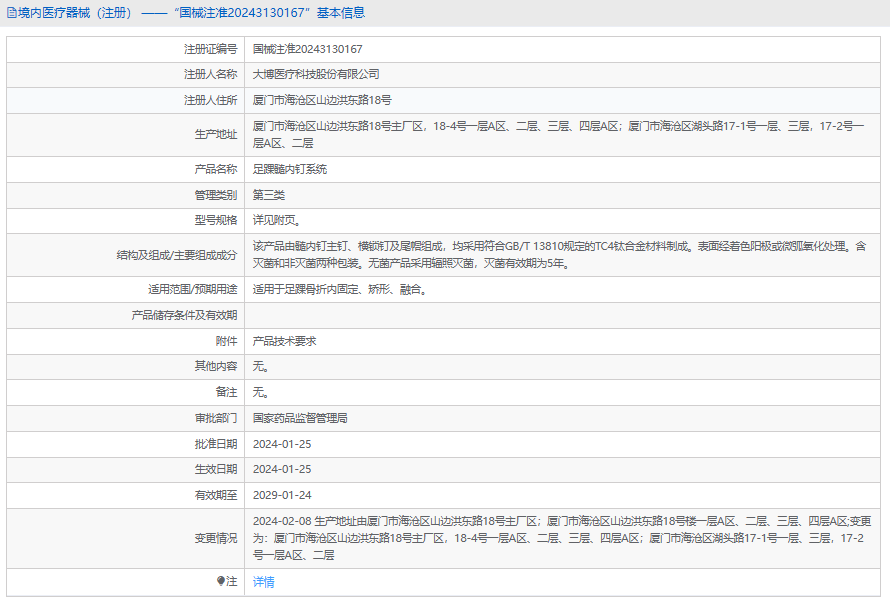
Task: Click the 详见附页 specification value
Action: [x=275, y=220]
